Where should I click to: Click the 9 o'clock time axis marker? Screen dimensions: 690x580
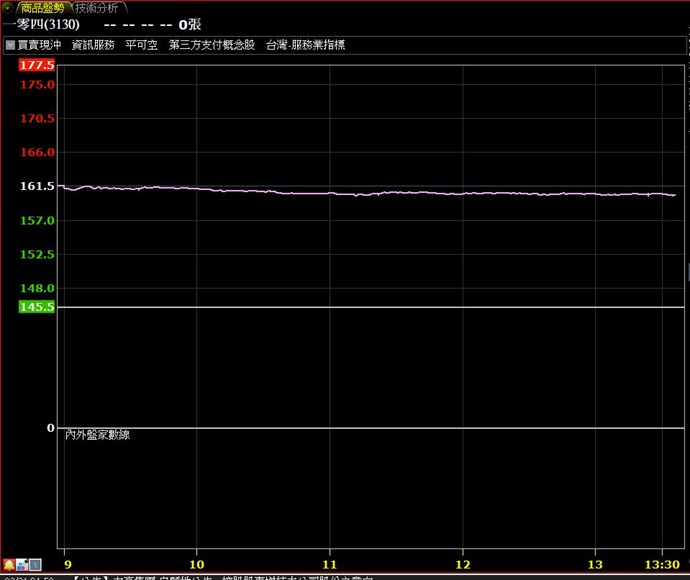click(x=67, y=565)
